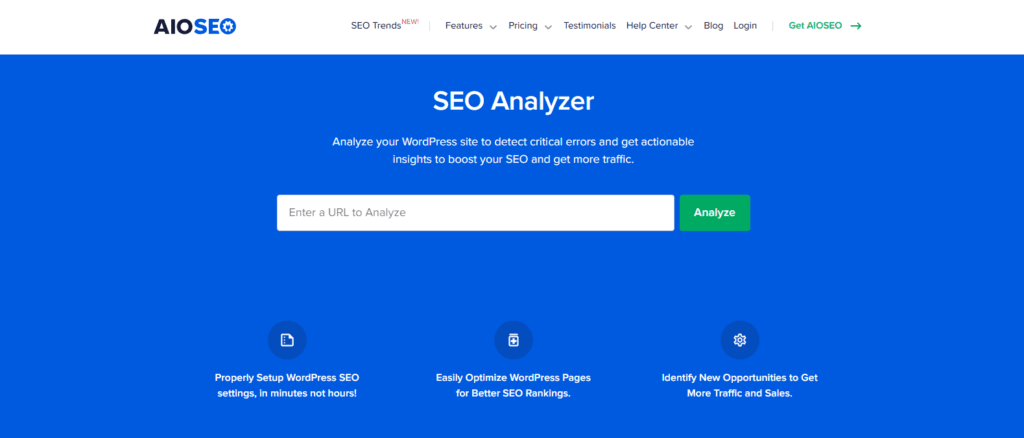The width and height of the screenshot is (1024, 438).
Task: Expand the Pricing dropdown chevron
Action: (x=548, y=27)
